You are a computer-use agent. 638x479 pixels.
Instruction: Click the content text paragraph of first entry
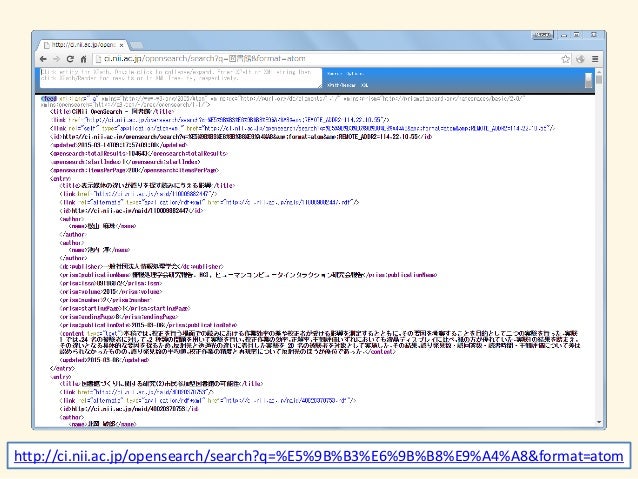[320, 342]
